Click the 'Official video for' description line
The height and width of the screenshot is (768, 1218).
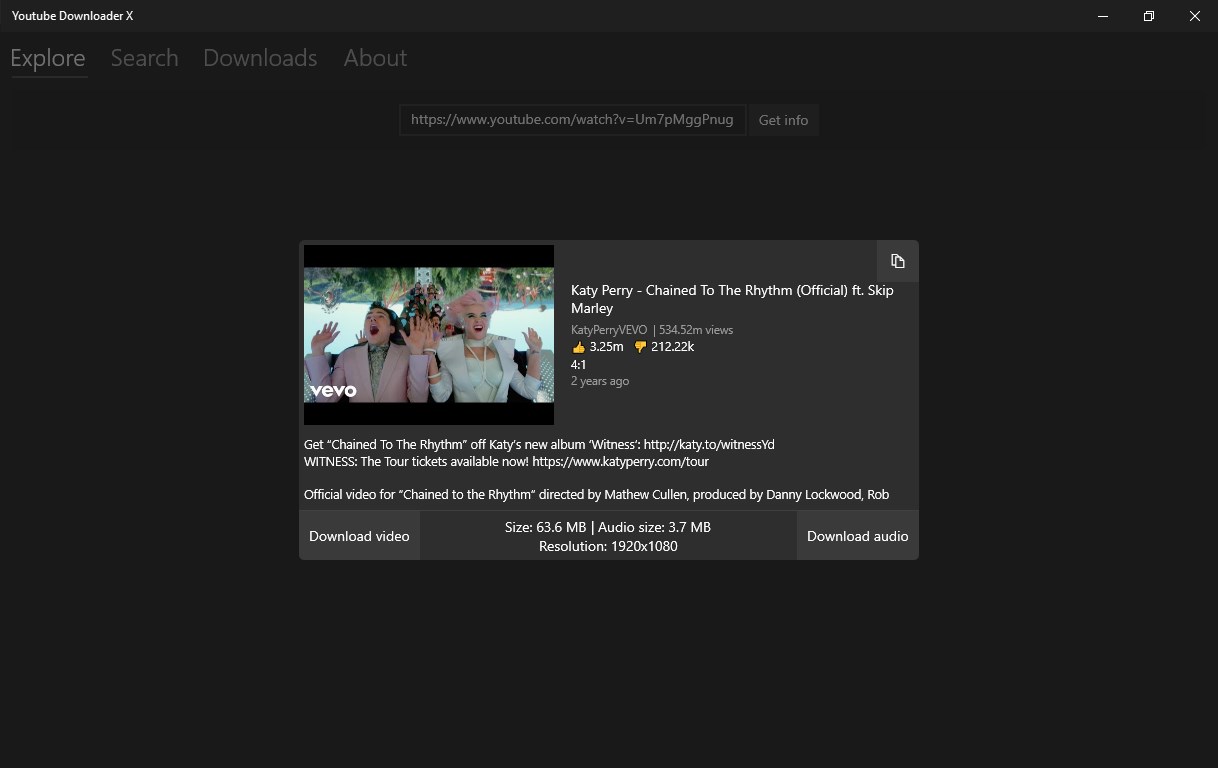(x=596, y=494)
